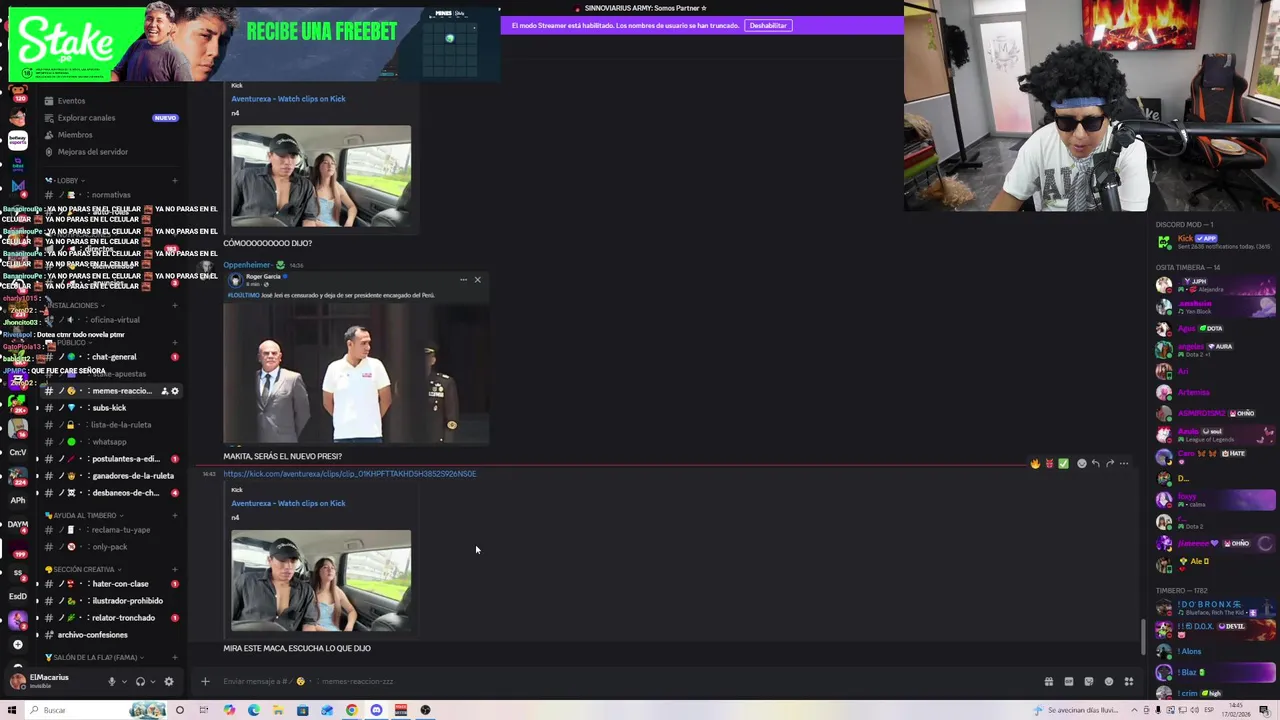Show hidden system tray icons

(1134, 711)
